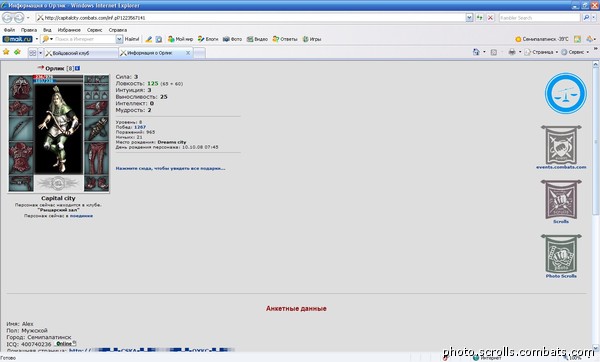Viewport: 600px width, 362px height.
Task: Click the Rambler Search input field
Action: [x=539, y=18]
